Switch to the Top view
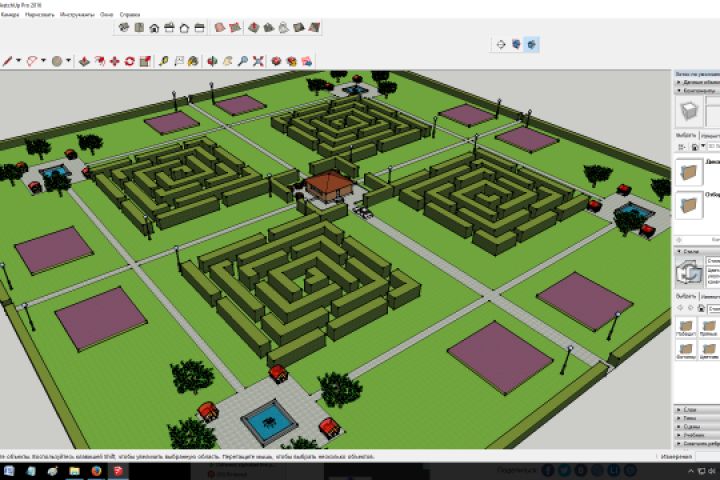 tap(139, 28)
